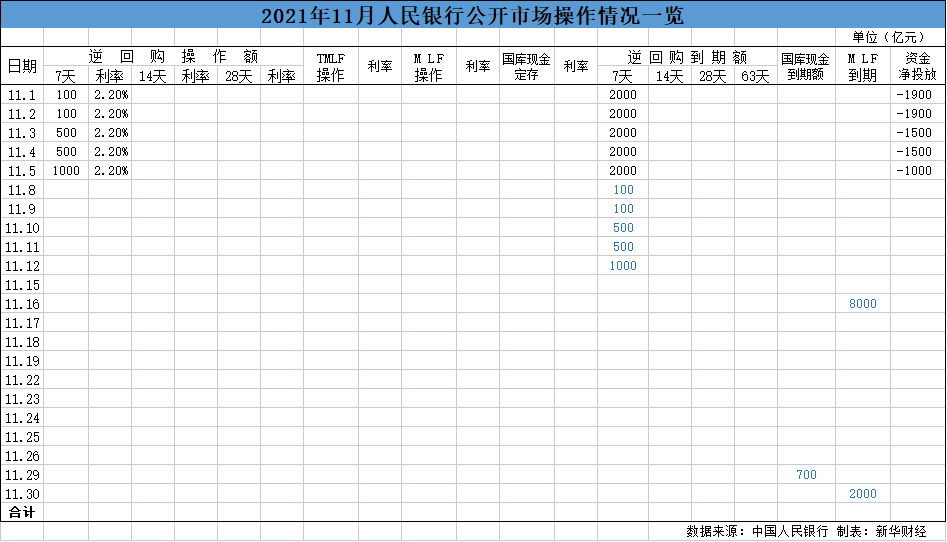Select the 8000 MLF maturity cell
The width and height of the screenshot is (947, 542).
862,304
